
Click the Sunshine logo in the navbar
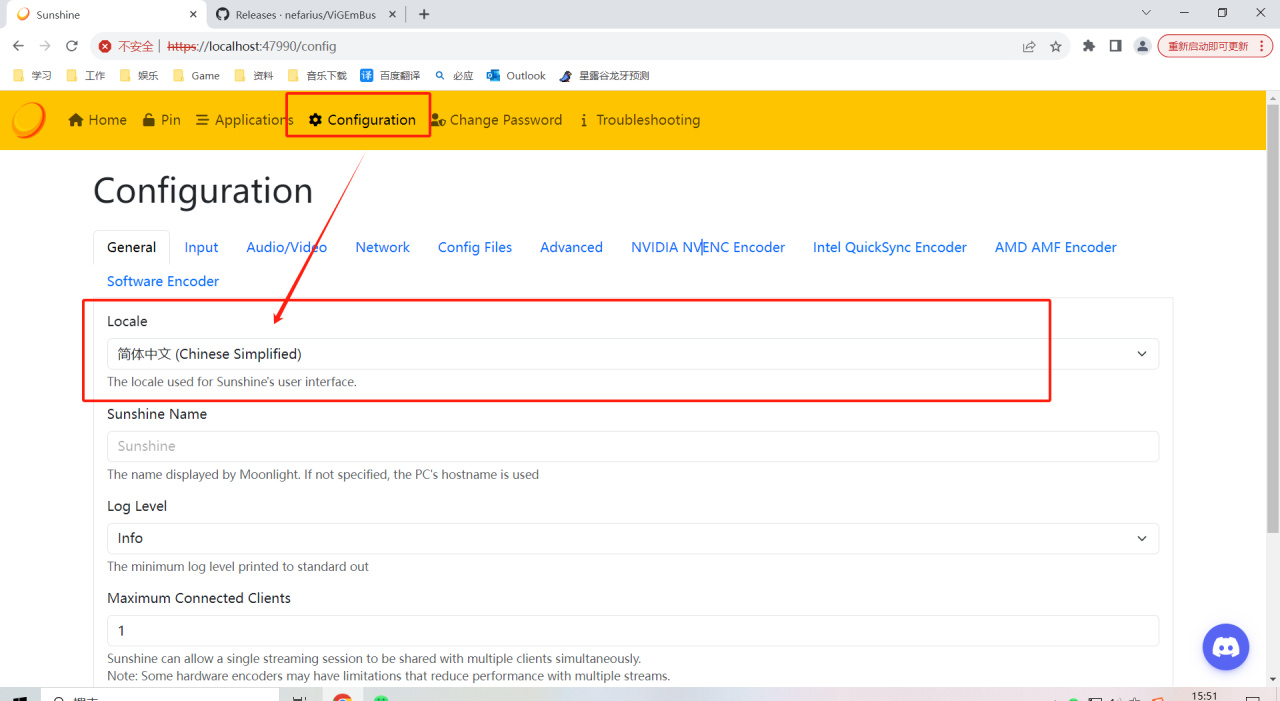(x=28, y=120)
